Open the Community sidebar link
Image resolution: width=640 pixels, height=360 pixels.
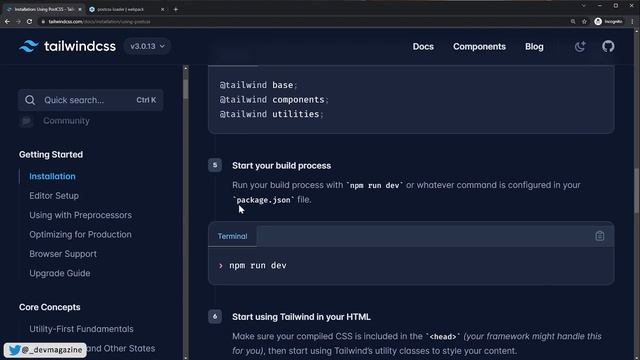pyautogui.click(x=66, y=121)
